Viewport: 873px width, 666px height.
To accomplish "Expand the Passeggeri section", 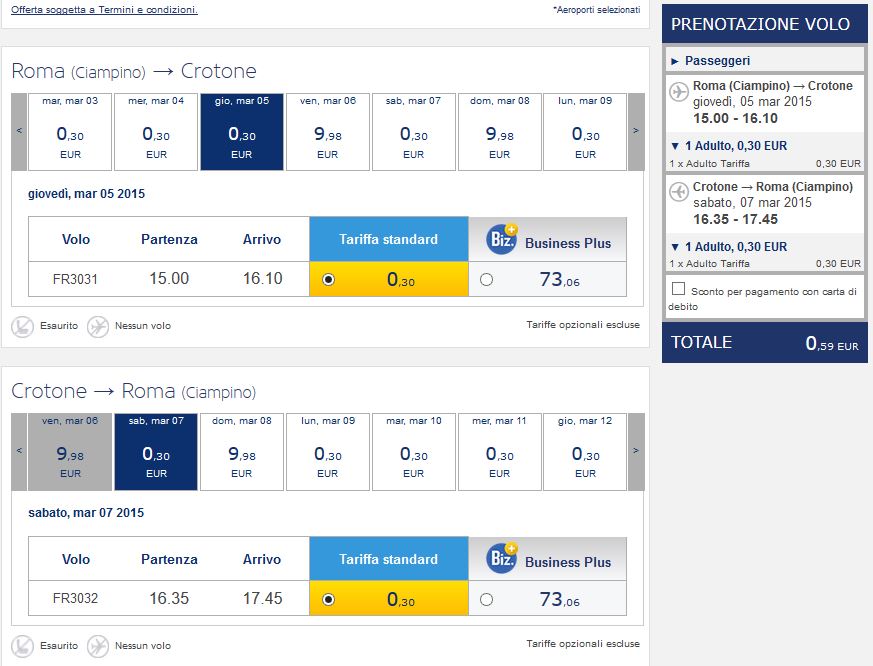I will [x=710, y=61].
